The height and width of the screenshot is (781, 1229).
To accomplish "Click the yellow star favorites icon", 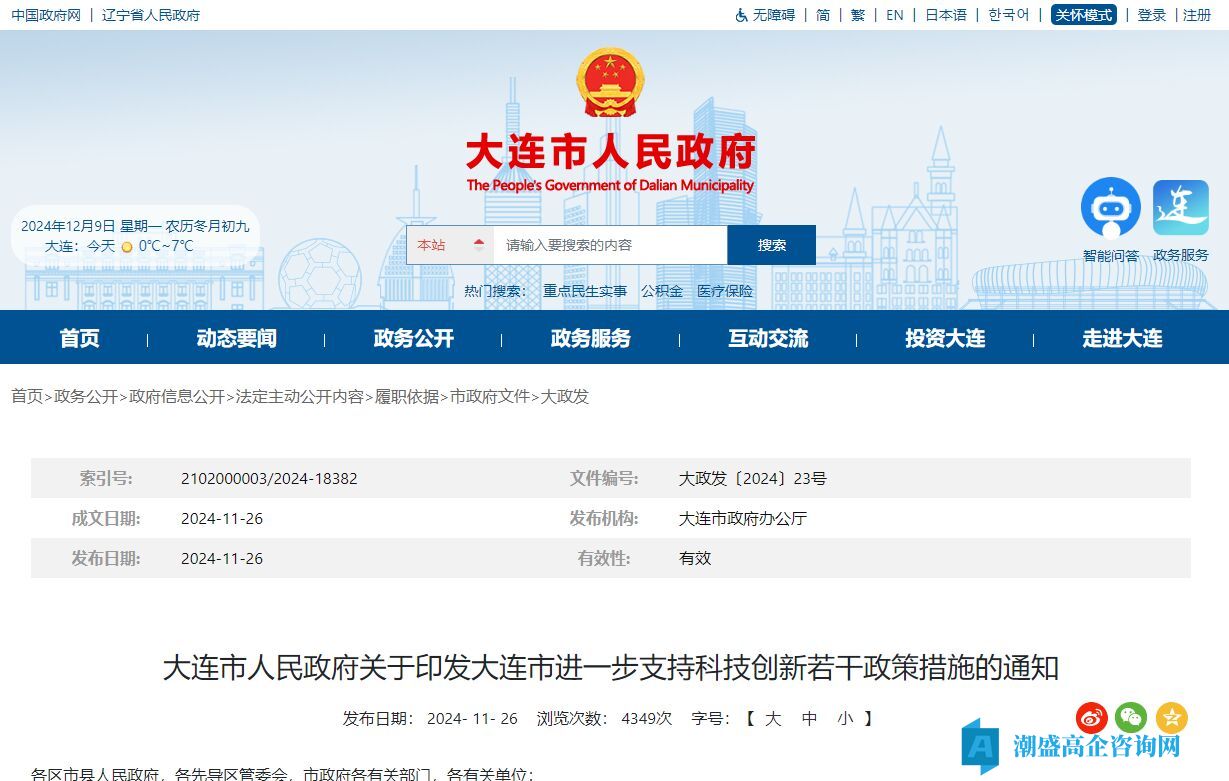I will [x=1171, y=717].
